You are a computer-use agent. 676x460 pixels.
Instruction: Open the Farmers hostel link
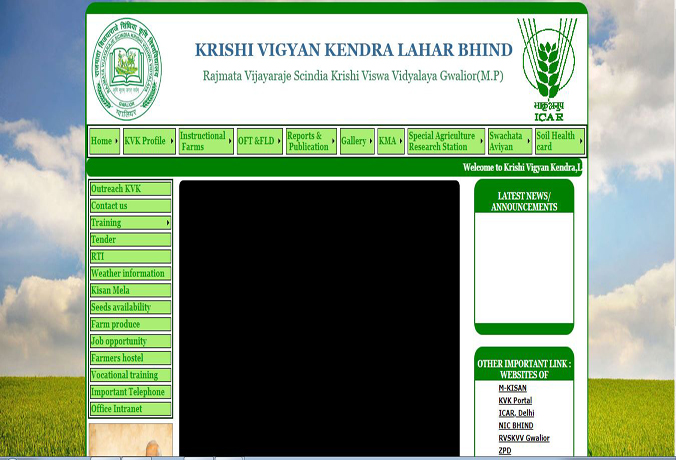(x=130, y=358)
